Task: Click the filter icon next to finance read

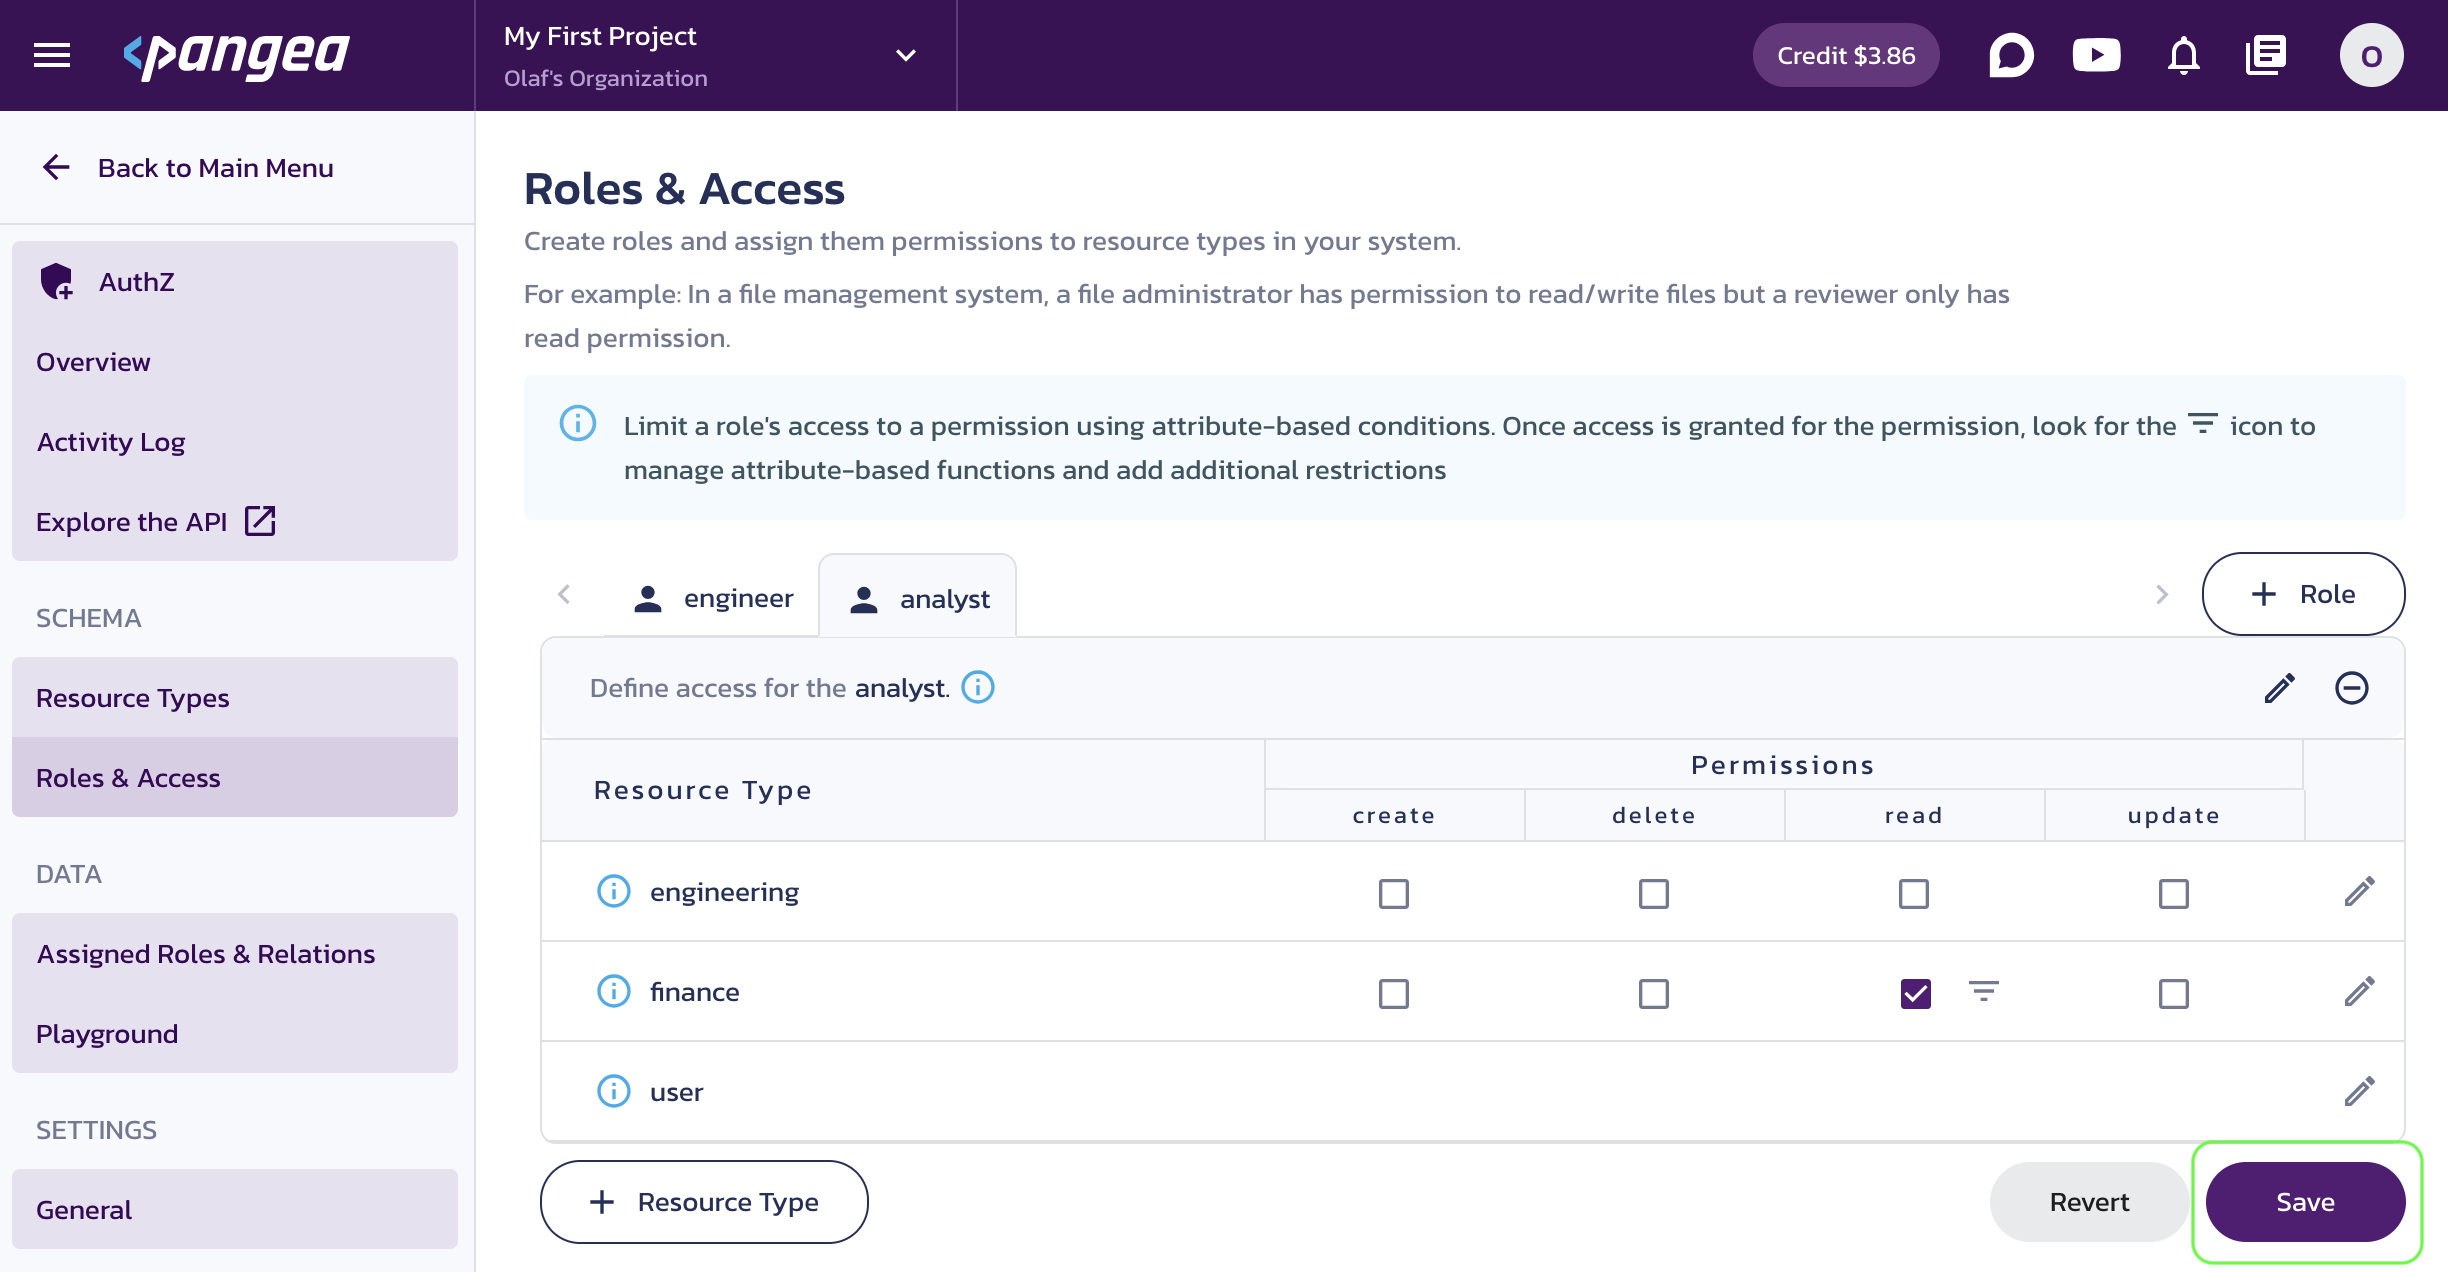Action: pos(1980,990)
